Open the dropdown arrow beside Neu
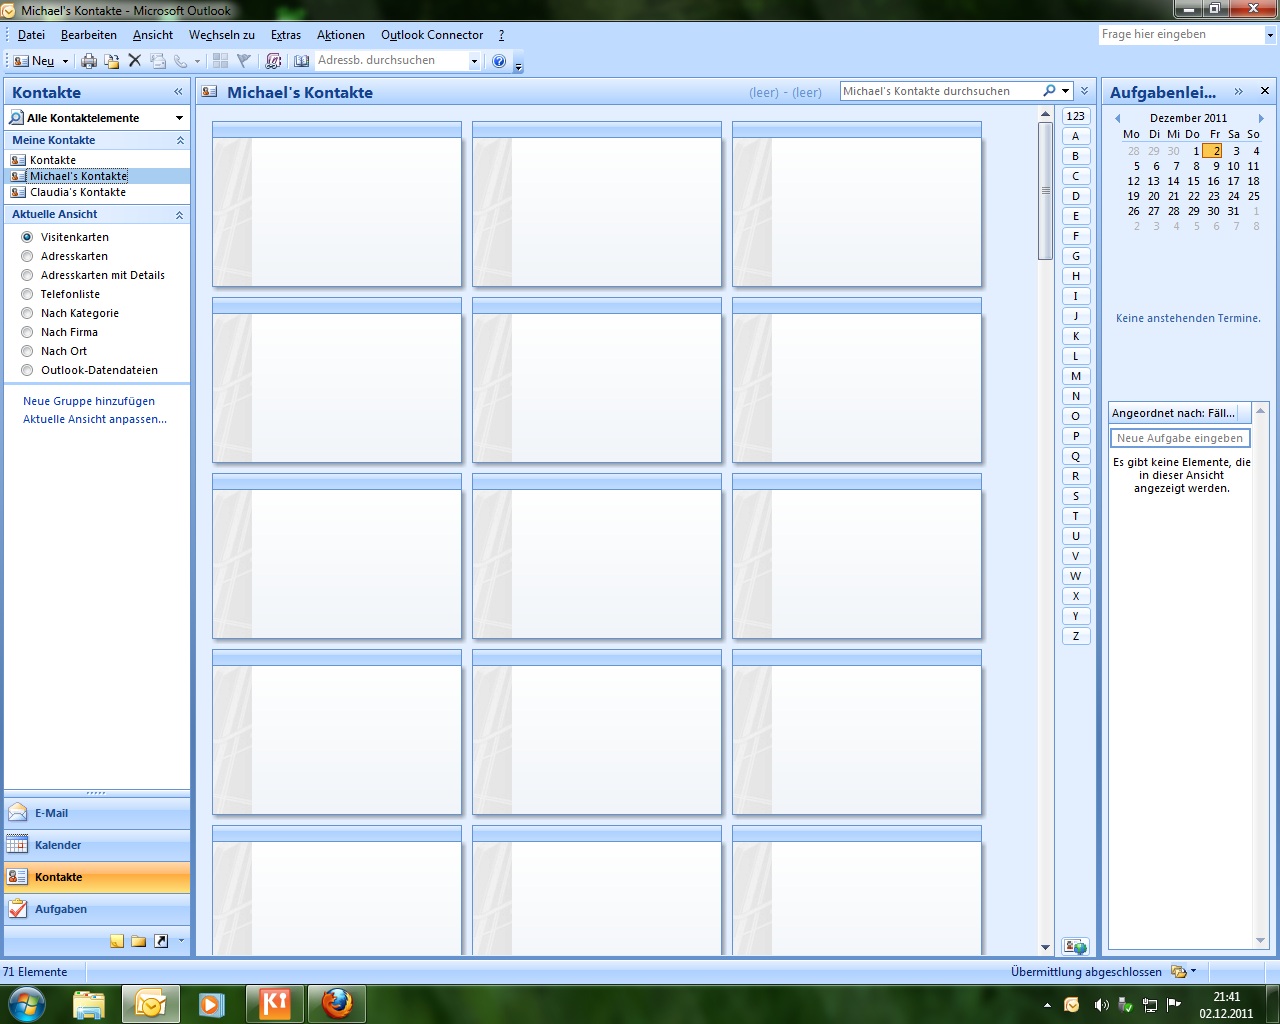This screenshot has height=1024, width=1280. point(66,61)
